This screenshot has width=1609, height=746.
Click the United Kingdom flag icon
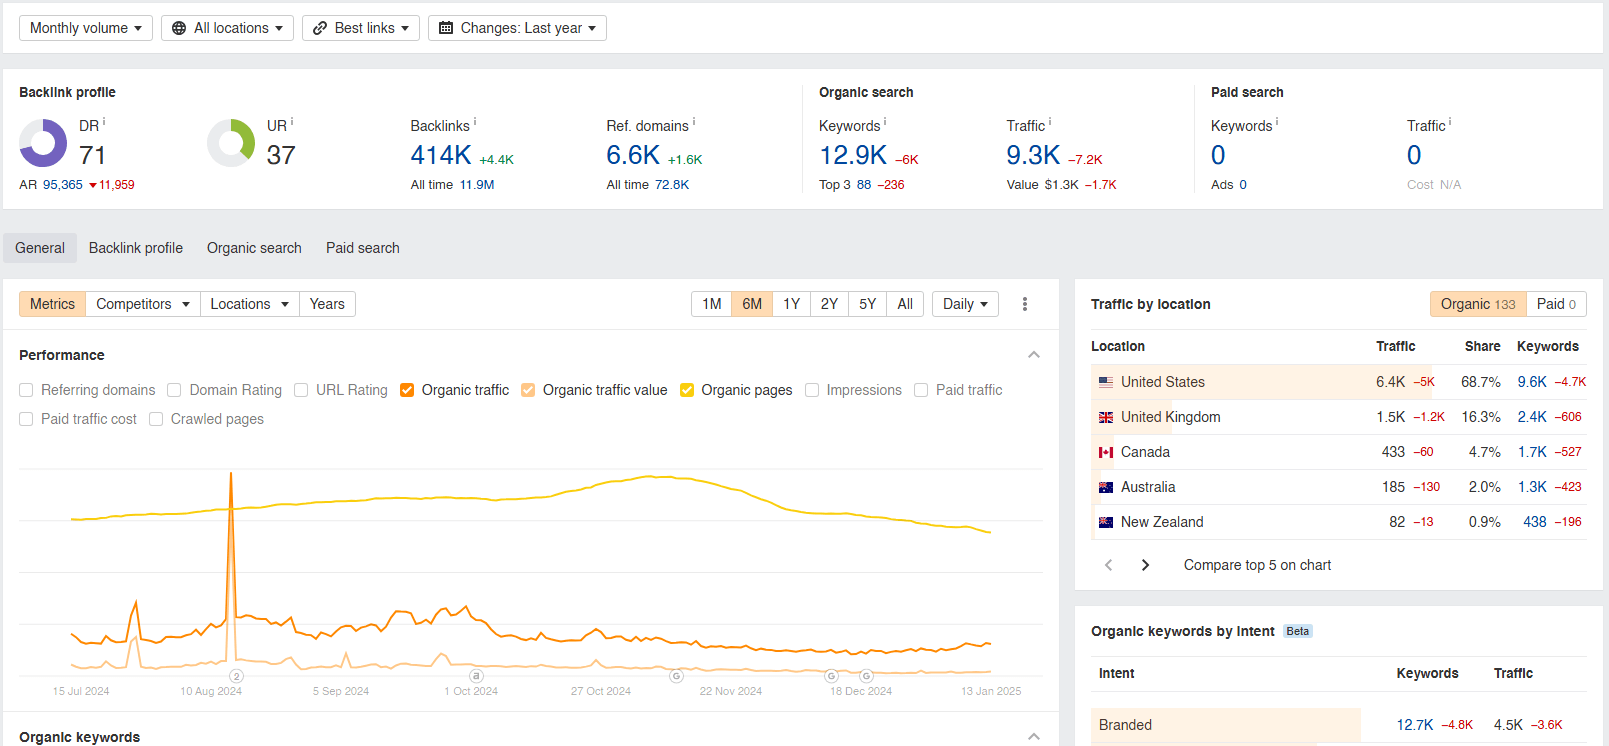[1106, 417]
